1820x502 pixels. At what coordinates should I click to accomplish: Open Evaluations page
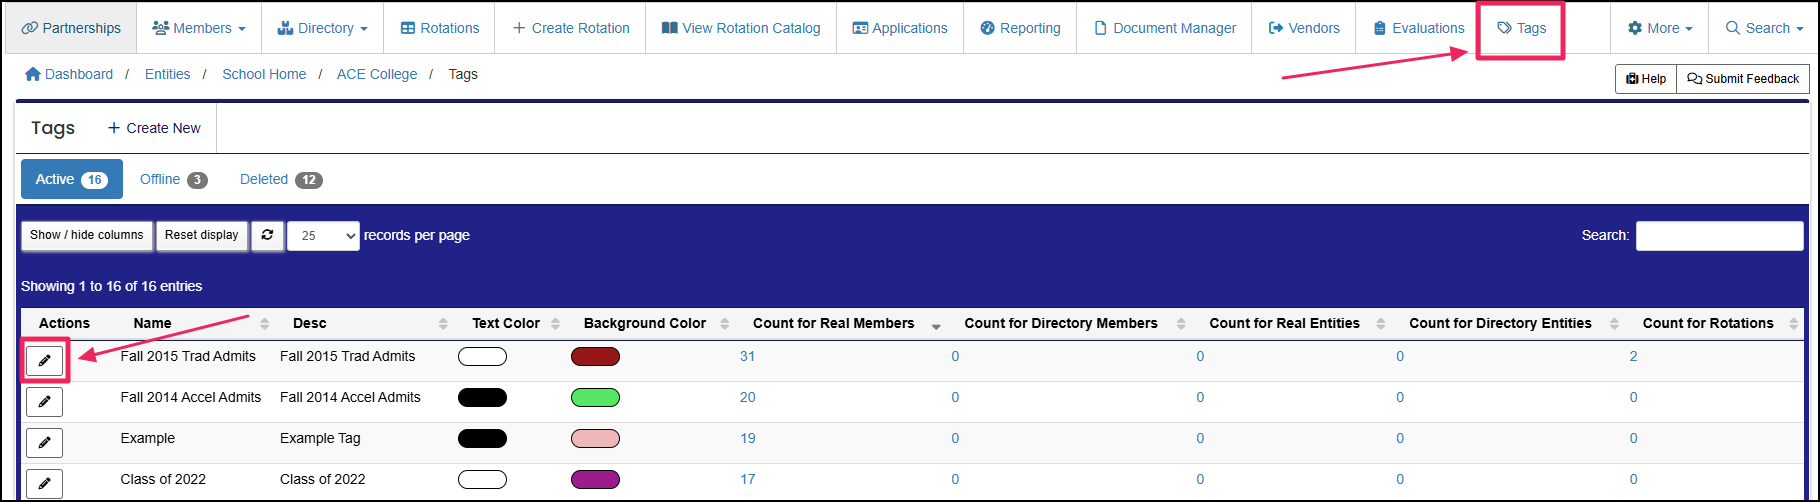point(1418,28)
